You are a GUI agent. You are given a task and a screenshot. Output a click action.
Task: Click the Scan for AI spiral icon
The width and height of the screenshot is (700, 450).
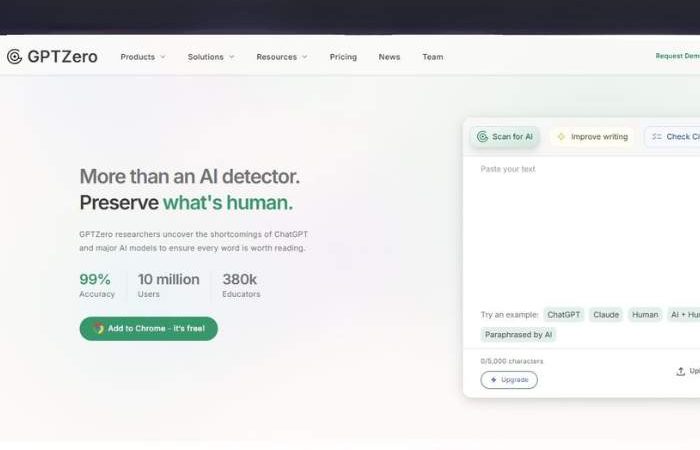pyautogui.click(x=482, y=137)
